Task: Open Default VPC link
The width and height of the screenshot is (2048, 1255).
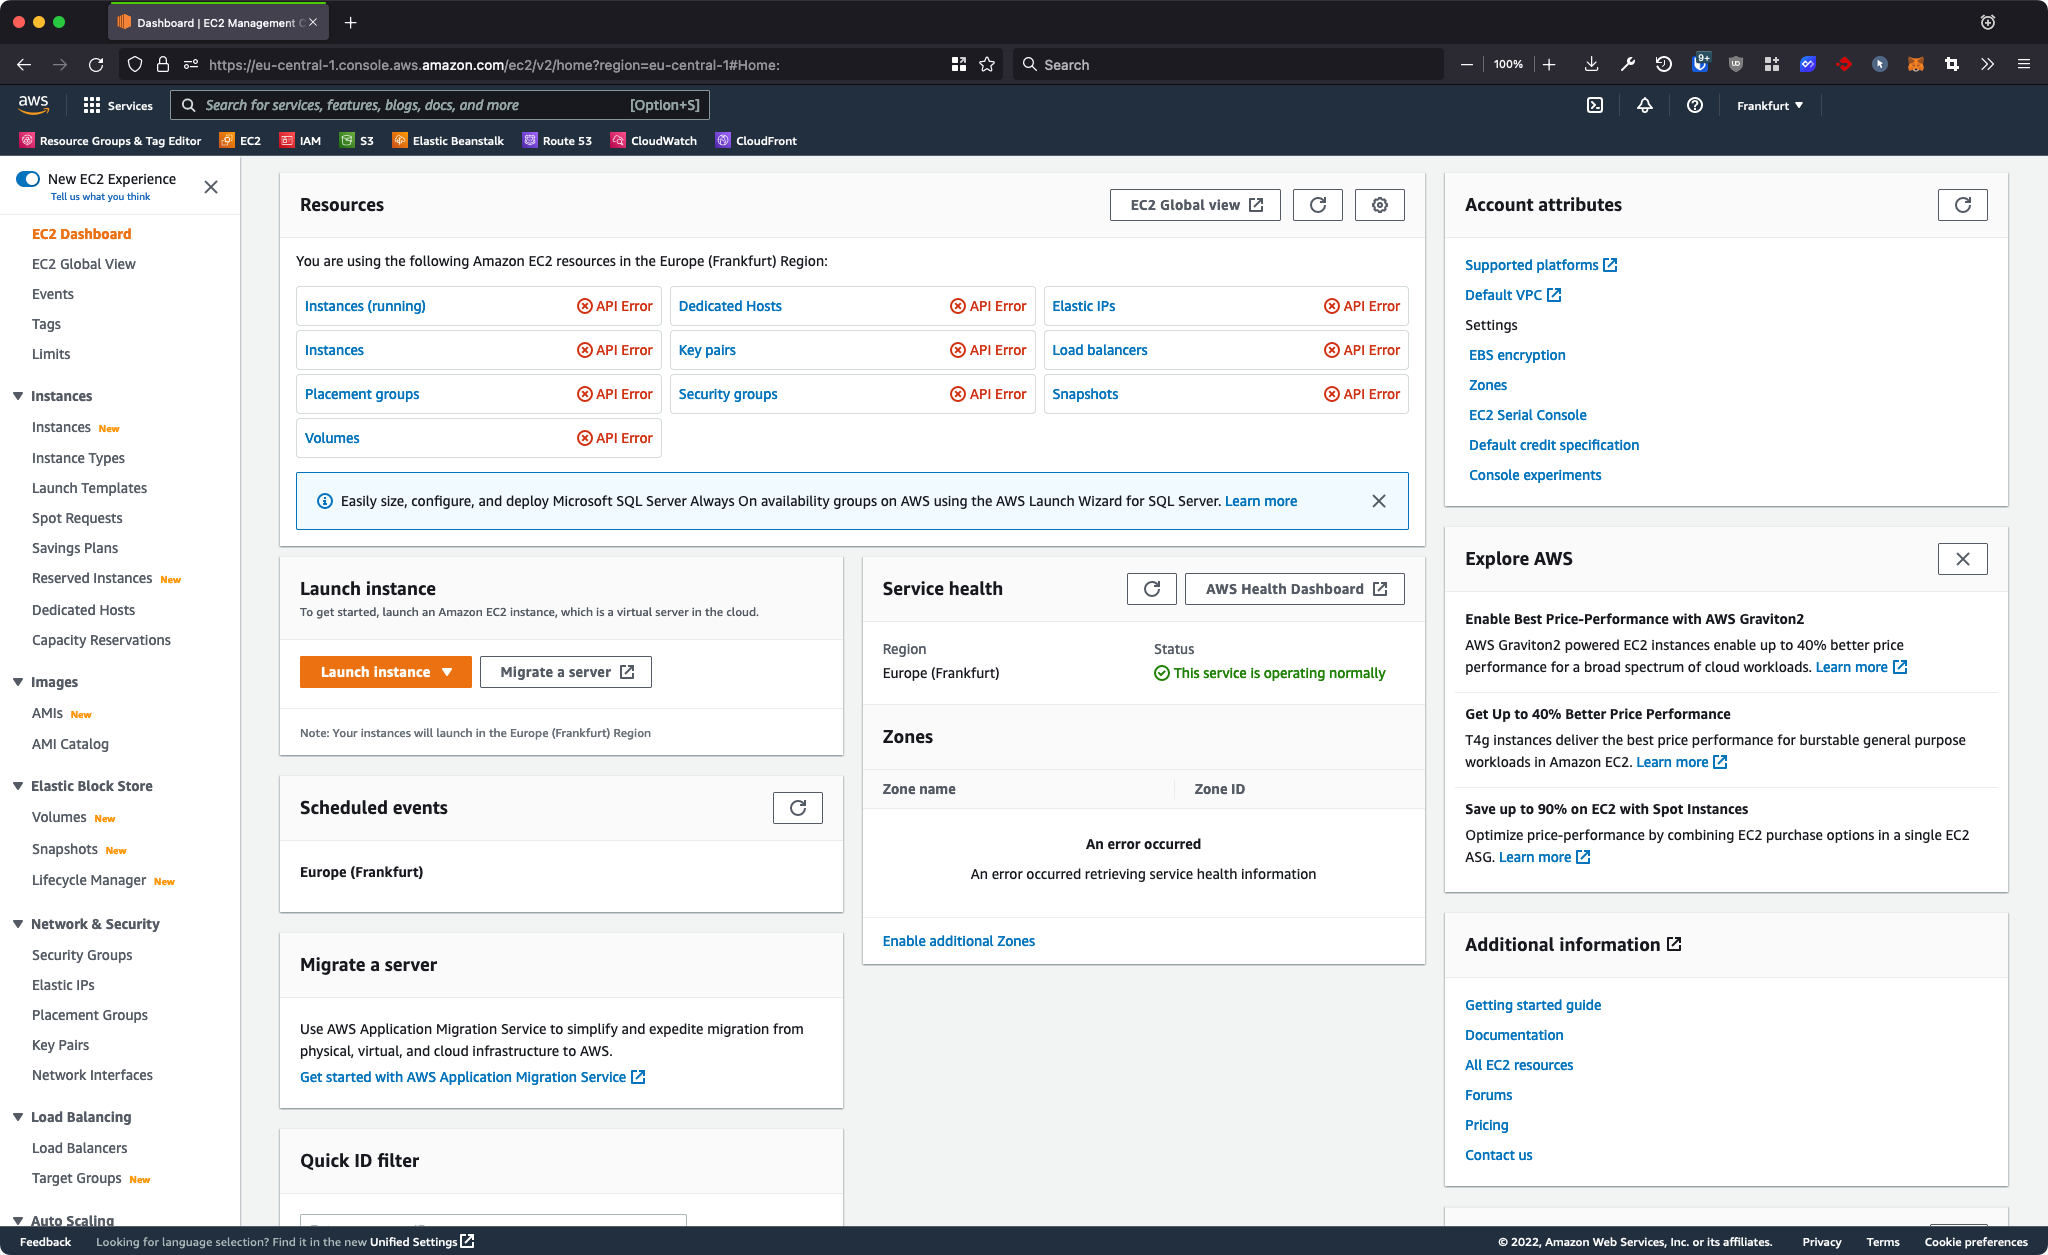Action: 1513,295
